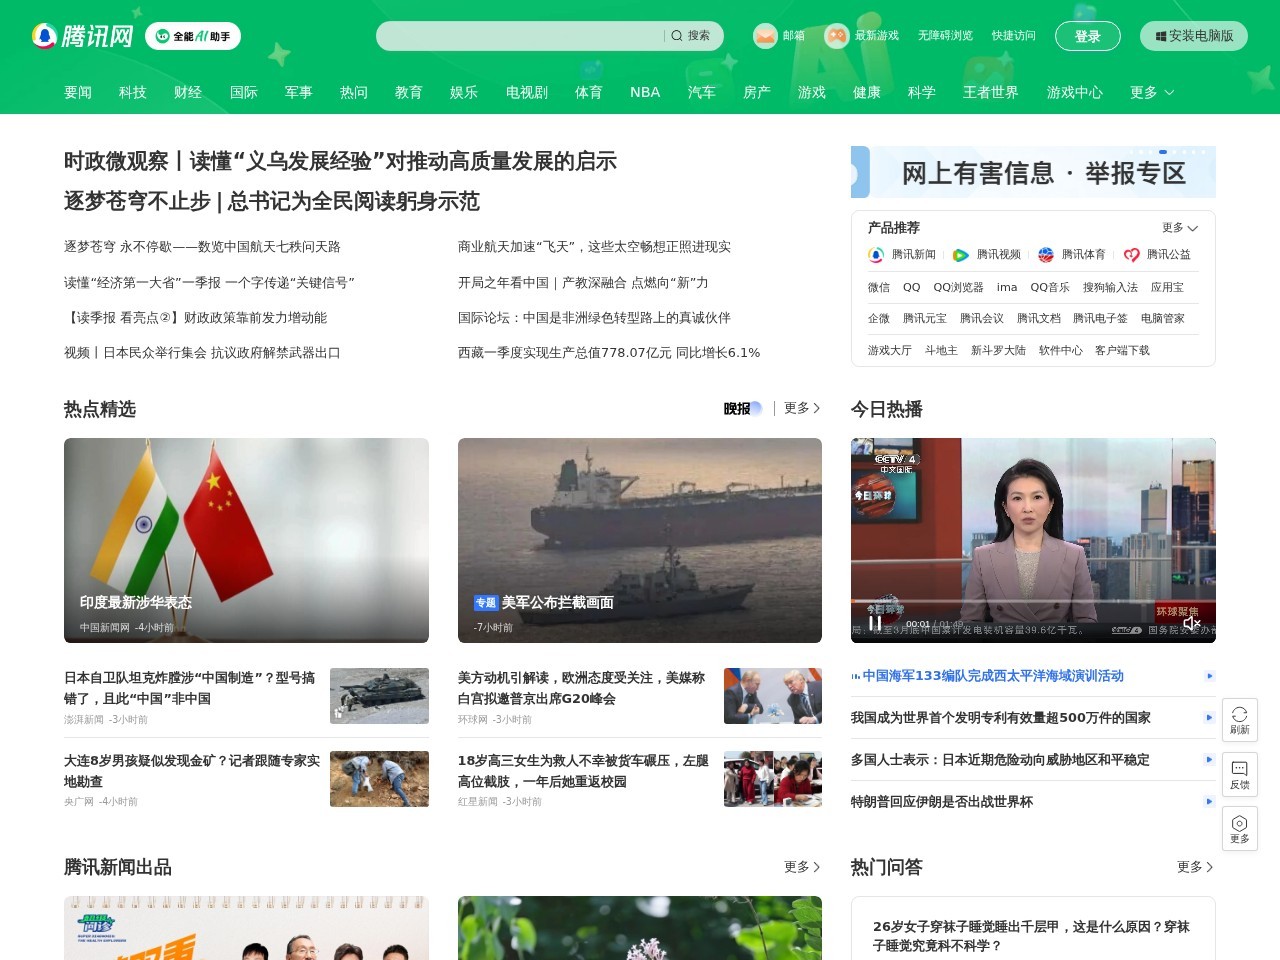Mute the 今日热播 video player

pyautogui.click(x=1192, y=623)
